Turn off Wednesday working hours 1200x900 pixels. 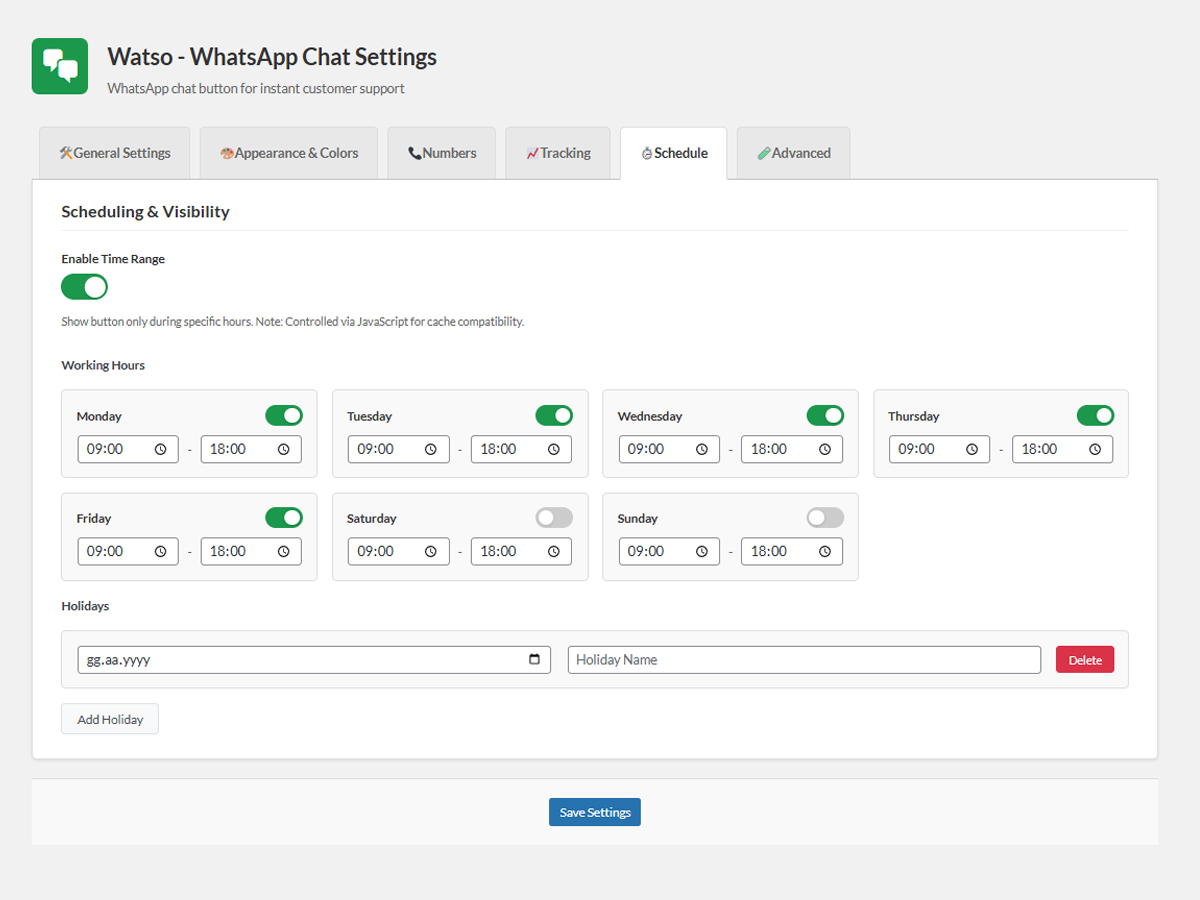point(825,415)
